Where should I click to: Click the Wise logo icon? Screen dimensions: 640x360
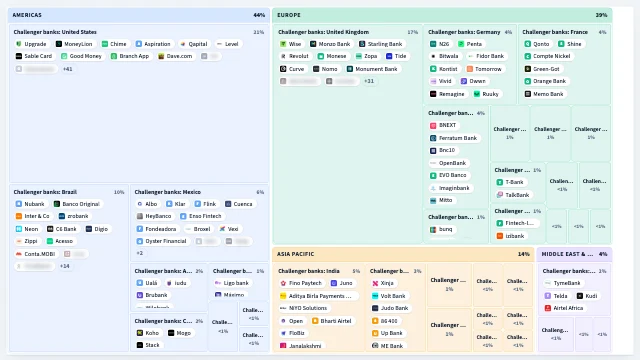(283, 44)
